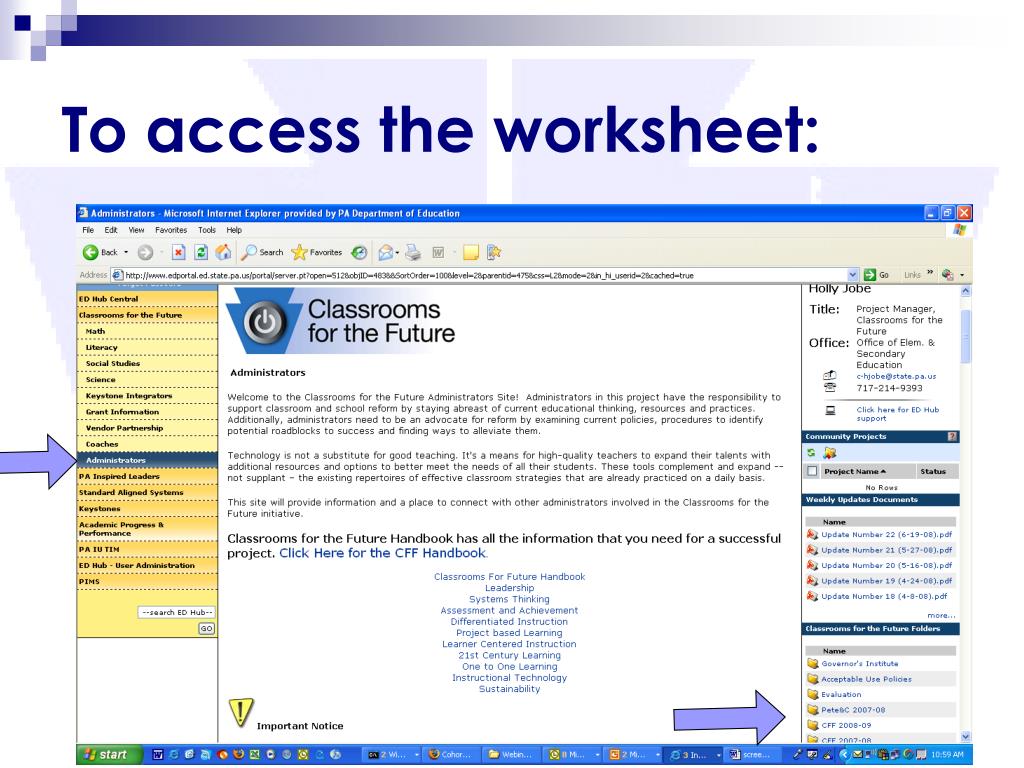Open the History toolbar icon
Image resolution: width=1024 pixels, height=768 pixels.
(359, 252)
